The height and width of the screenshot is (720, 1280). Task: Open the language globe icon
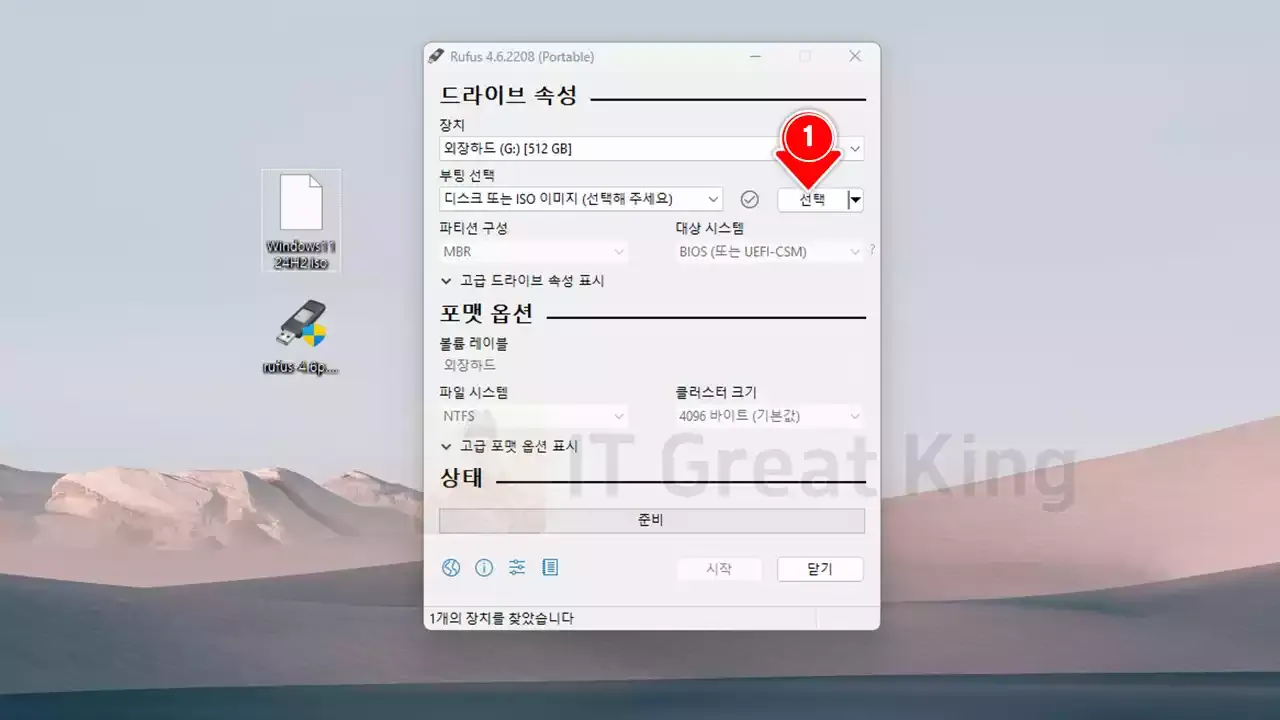coord(451,568)
